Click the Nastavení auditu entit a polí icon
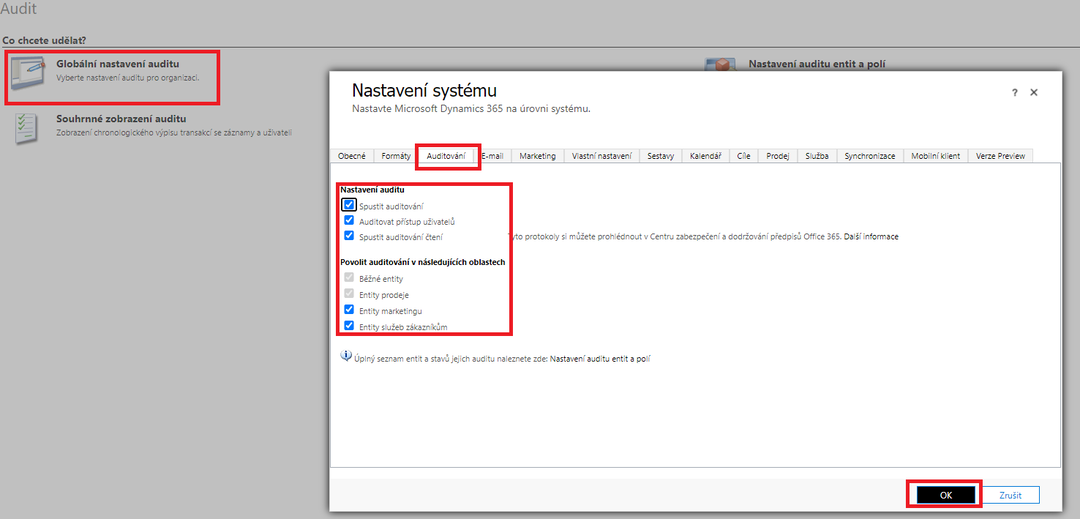 719,66
